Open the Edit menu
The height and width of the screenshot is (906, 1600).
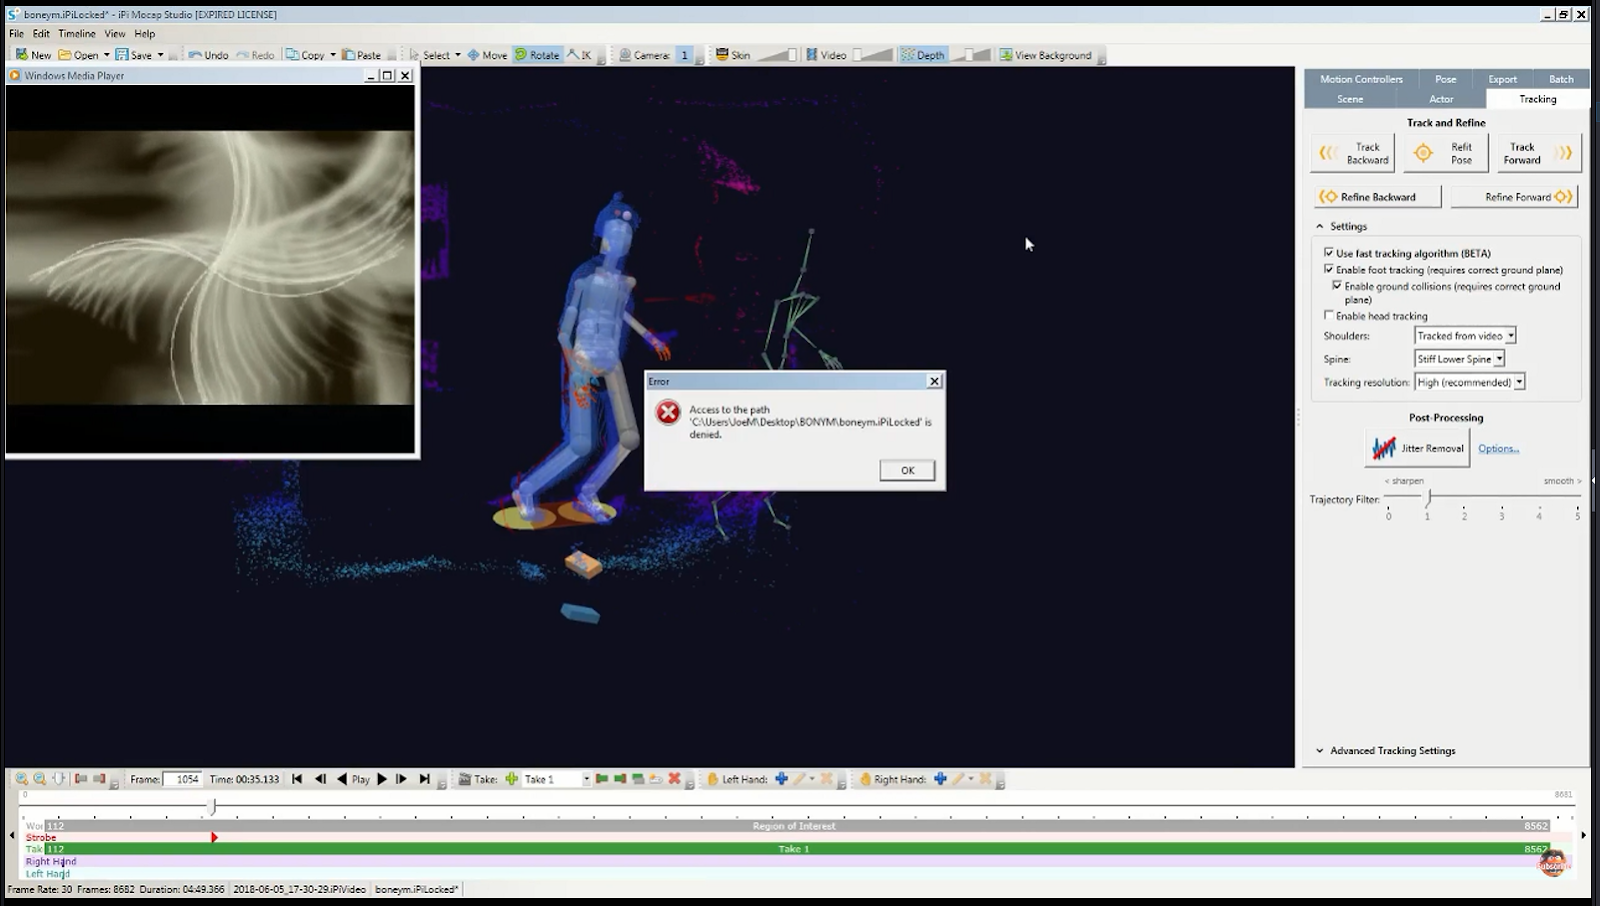[x=41, y=33]
